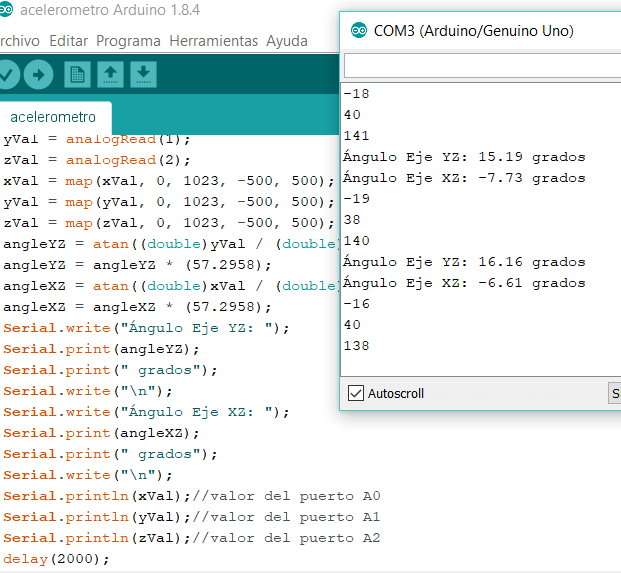Click the code line 'xVal = map(xVal, 0, 1023, -500, 500);'
The height and width of the screenshot is (573, 621).
(169, 181)
